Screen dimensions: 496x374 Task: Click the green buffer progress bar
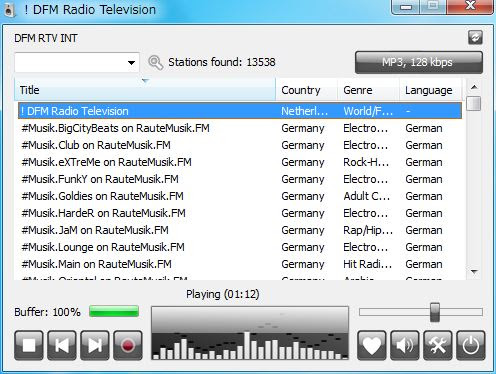(114, 311)
